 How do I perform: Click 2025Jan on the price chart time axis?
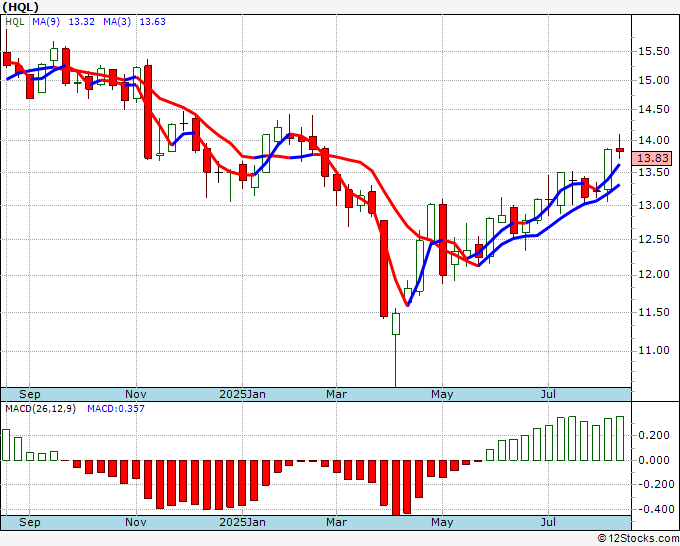pyautogui.click(x=242, y=394)
